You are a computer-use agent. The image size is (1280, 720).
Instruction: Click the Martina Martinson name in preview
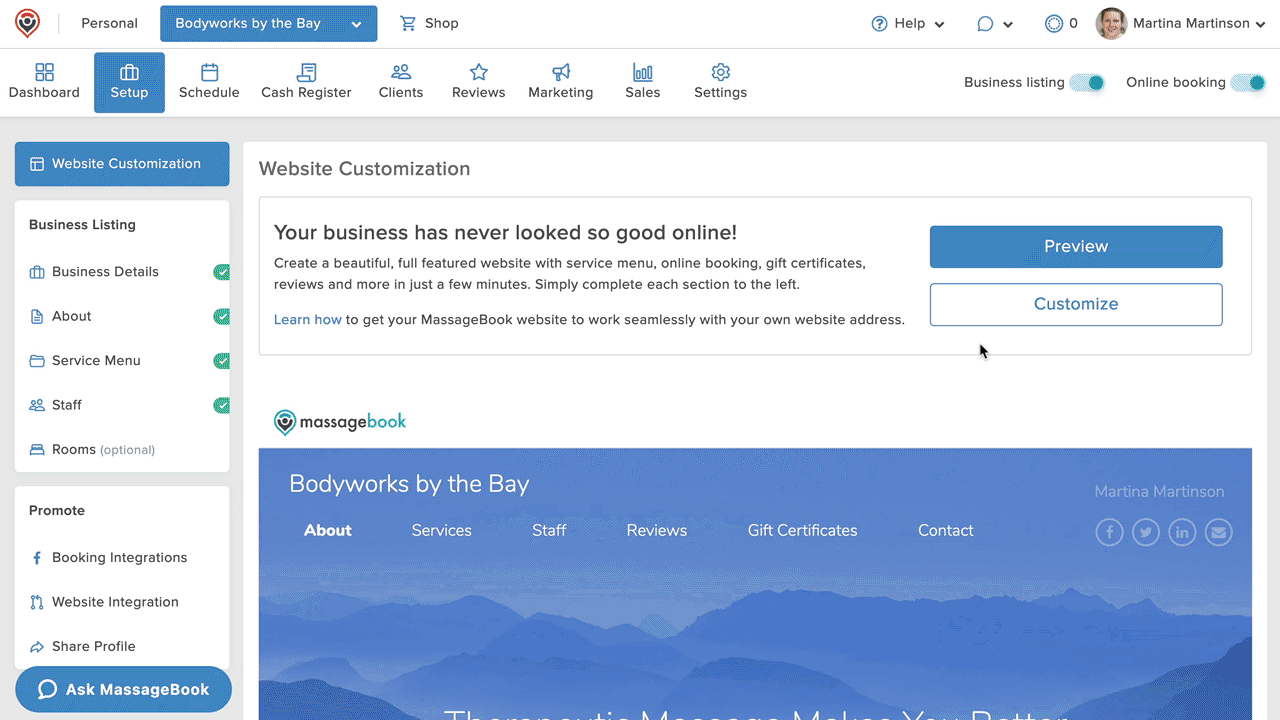point(1159,492)
